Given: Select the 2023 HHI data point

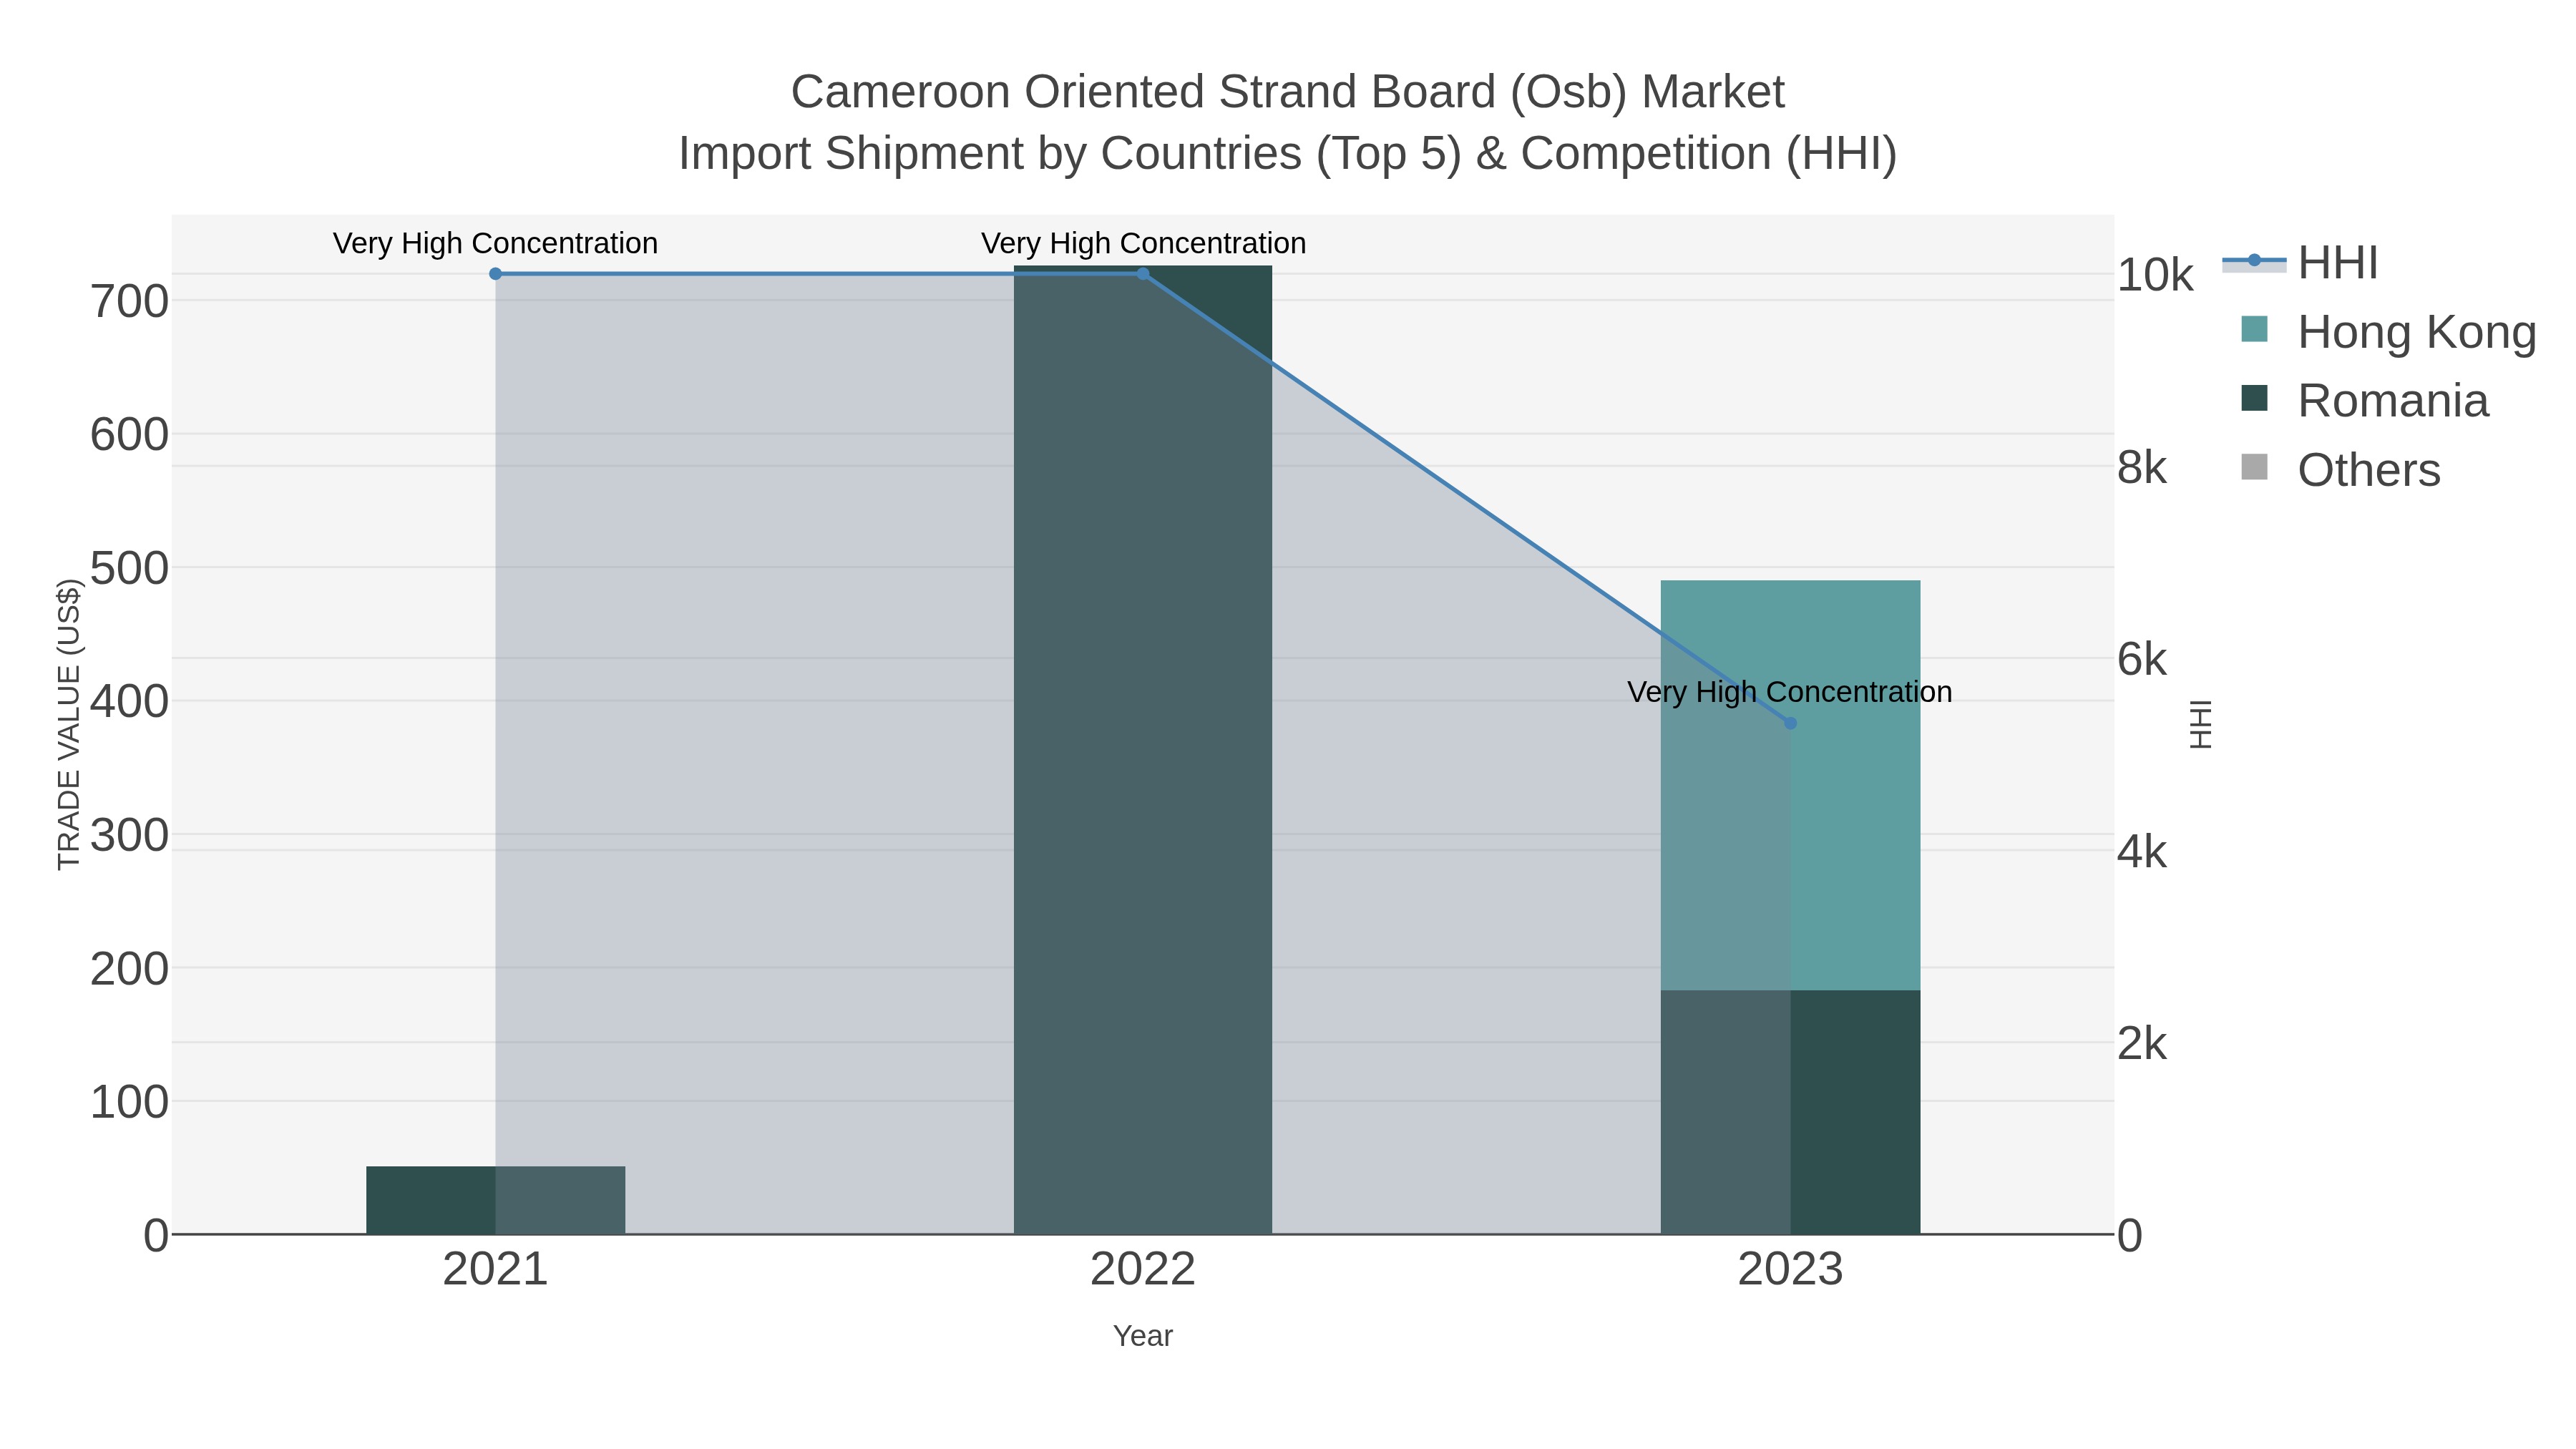Looking at the screenshot, I should pyautogui.click(x=1790, y=723).
